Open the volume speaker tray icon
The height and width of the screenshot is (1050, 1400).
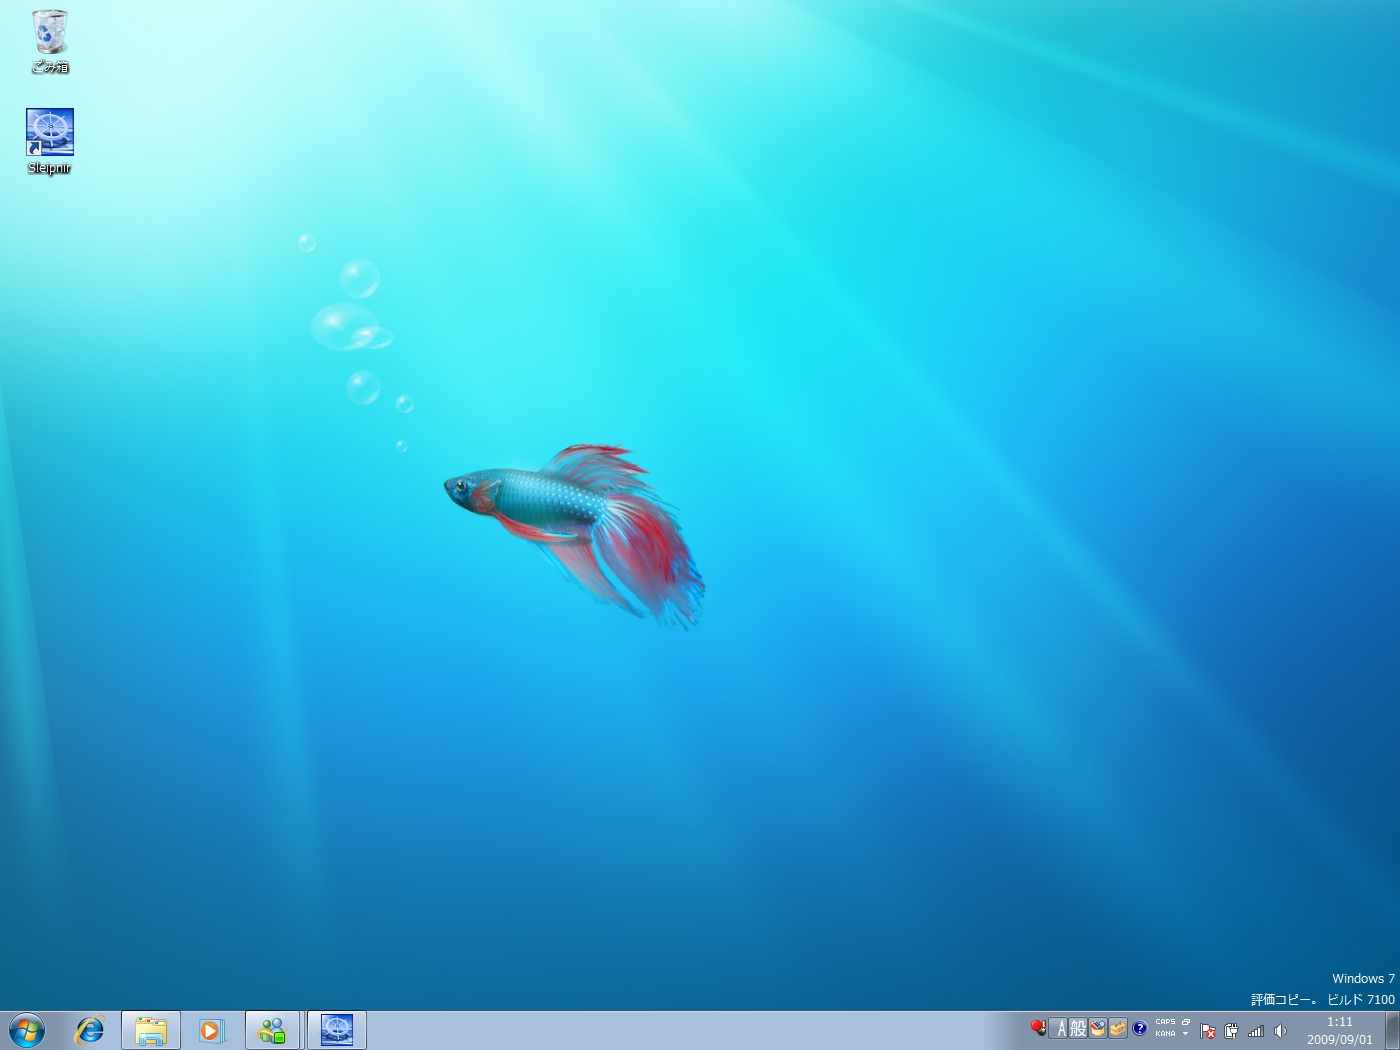(x=1280, y=1031)
